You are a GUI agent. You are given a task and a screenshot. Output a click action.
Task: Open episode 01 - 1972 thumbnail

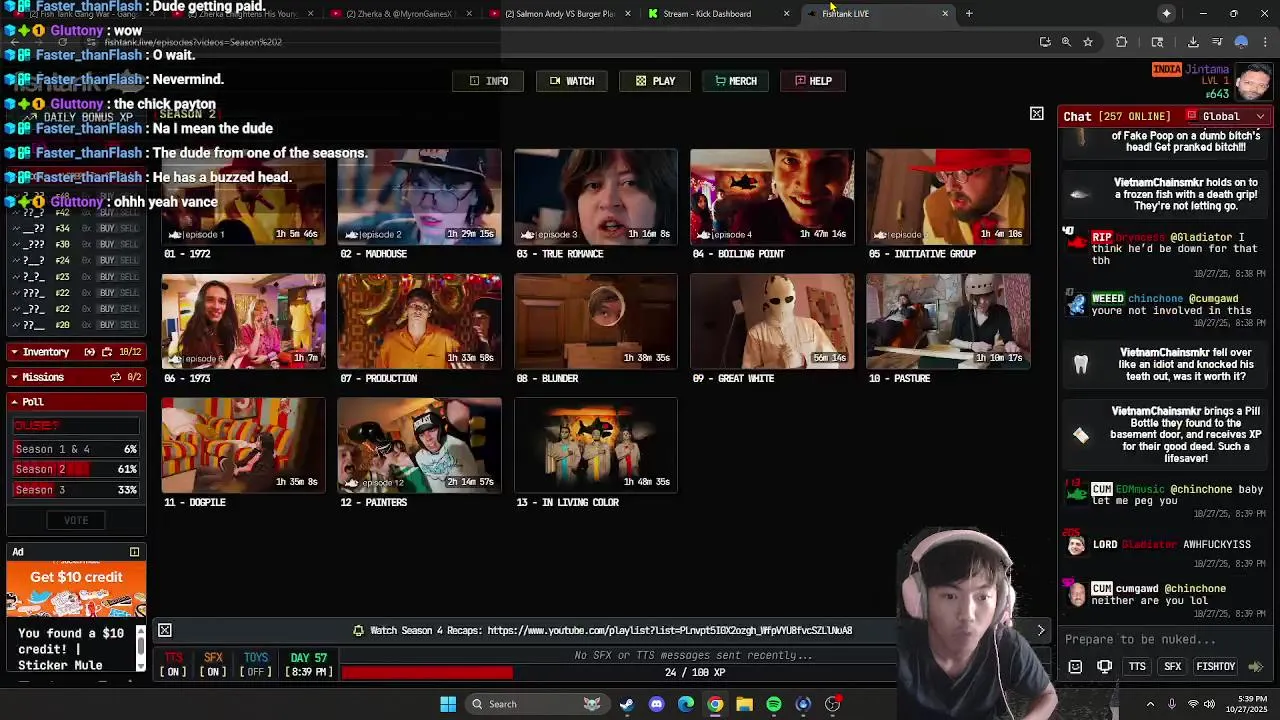[x=243, y=197]
